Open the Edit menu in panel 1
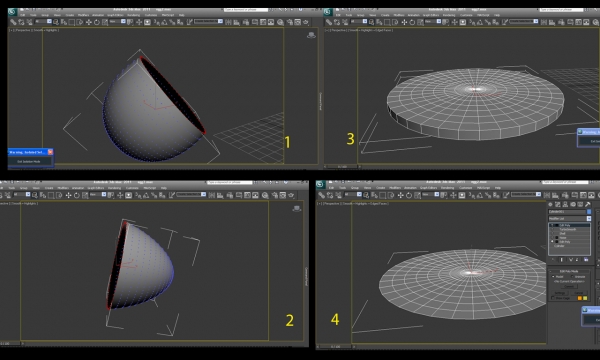600x360 pixels. [x=23, y=15]
